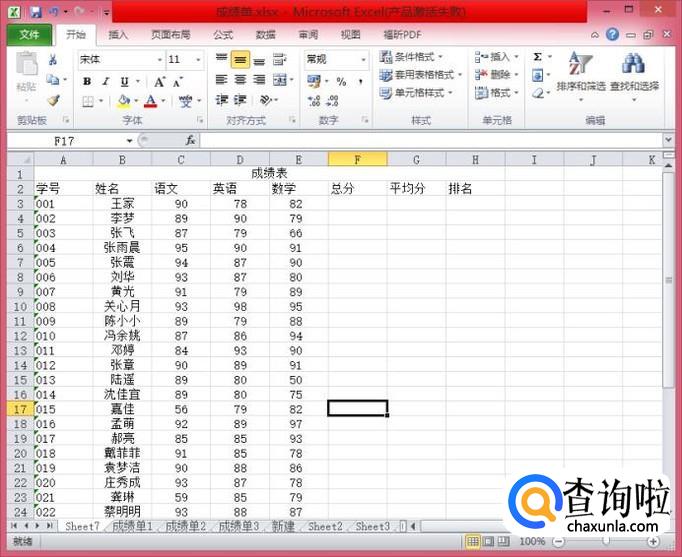Open sheet tab Sheet2
This screenshot has height=557, width=682.
point(325,527)
